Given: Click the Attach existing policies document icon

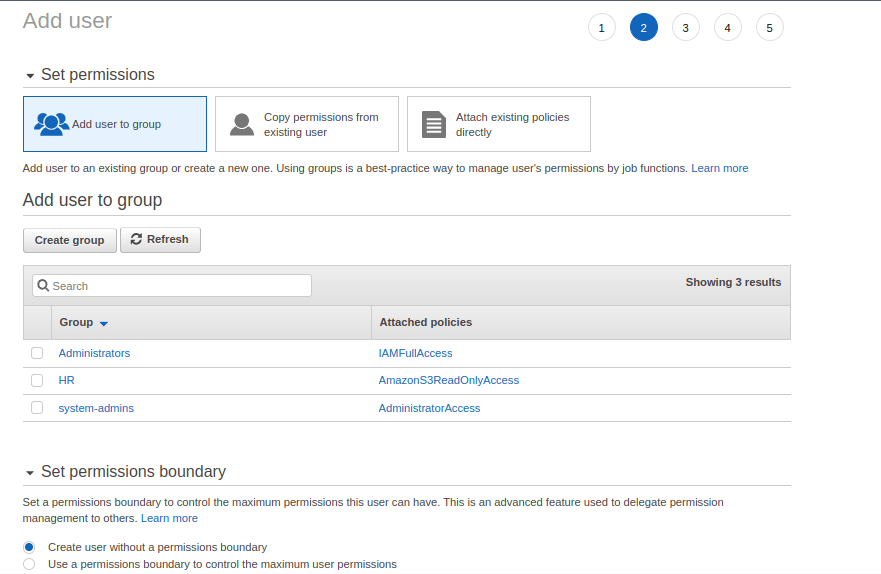Looking at the screenshot, I should pyautogui.click(x=434, y=125).
